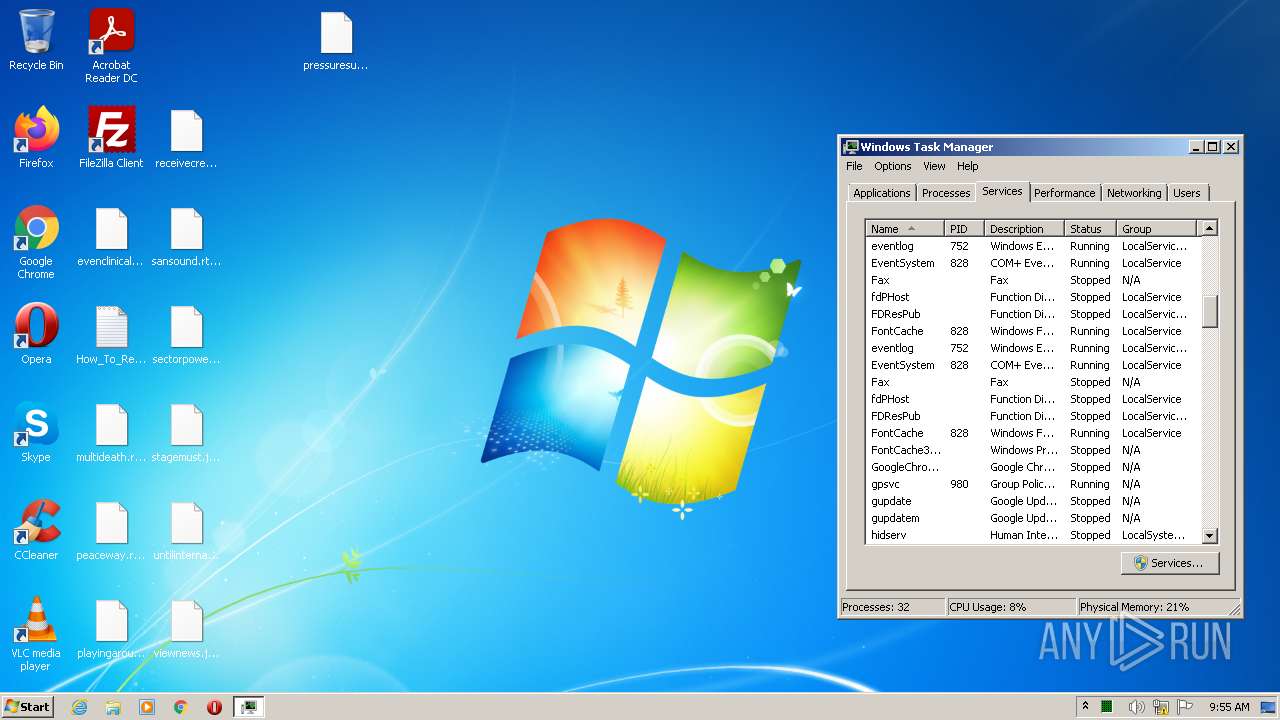The width and height of the screenshot is (1280, 720).
Task: Select the How_To_Re... text file
Action: pyautogui.click(x=111, y=334)
